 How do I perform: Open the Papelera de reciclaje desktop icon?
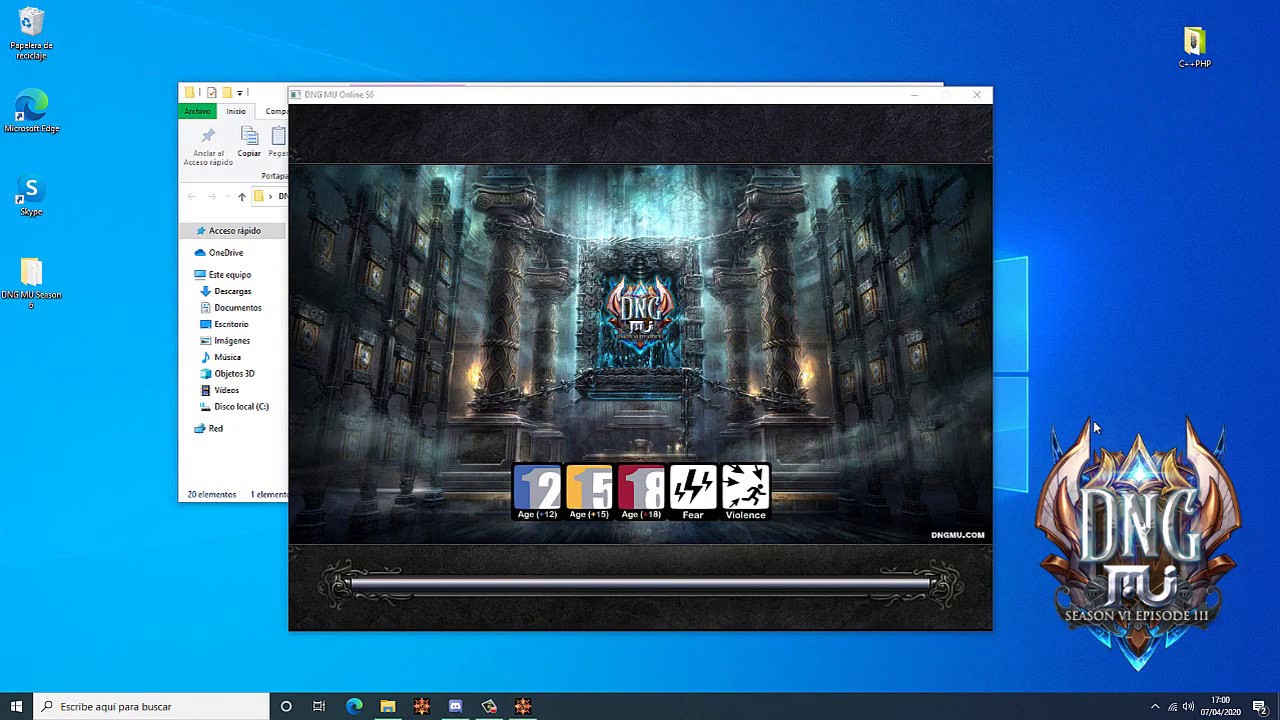[x=31, y=33]
